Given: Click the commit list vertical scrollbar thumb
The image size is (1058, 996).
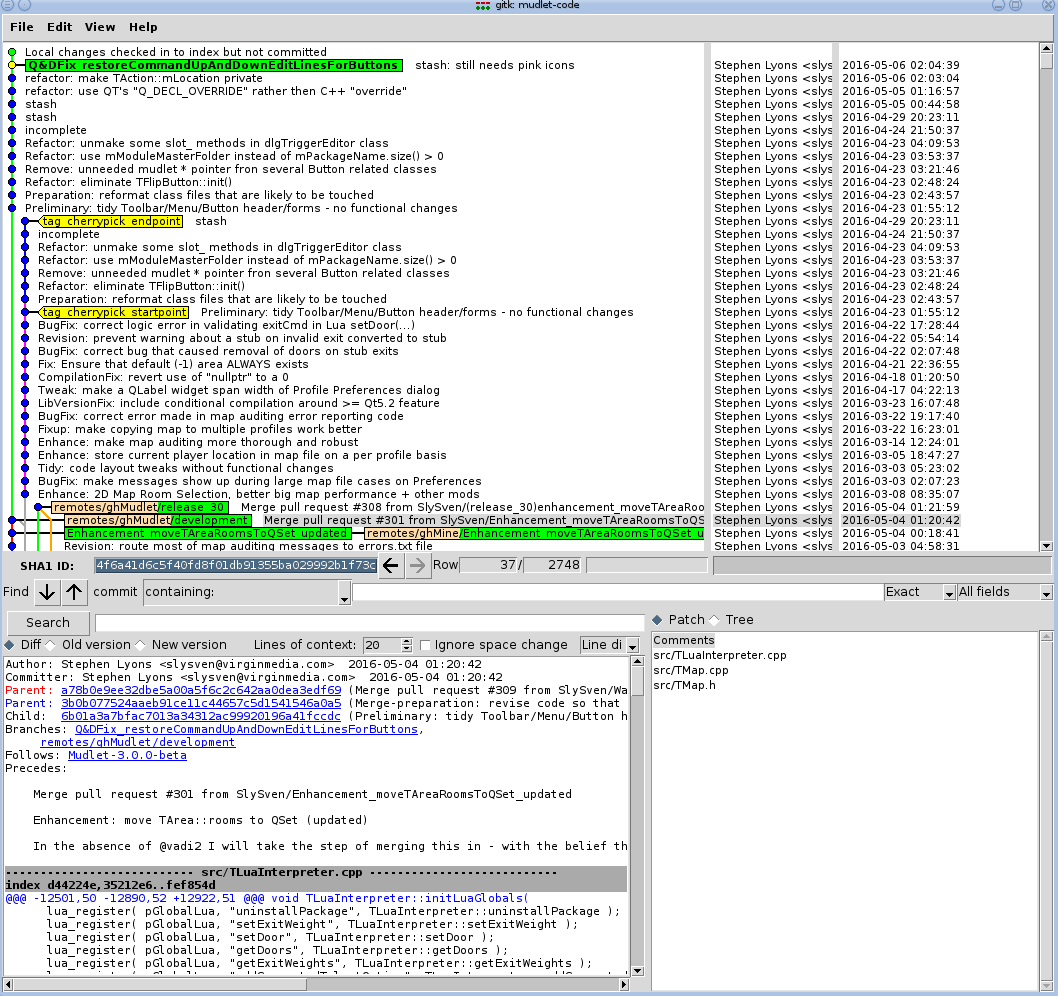Looking at the screenshot, I should click(x=1047, y=61).
